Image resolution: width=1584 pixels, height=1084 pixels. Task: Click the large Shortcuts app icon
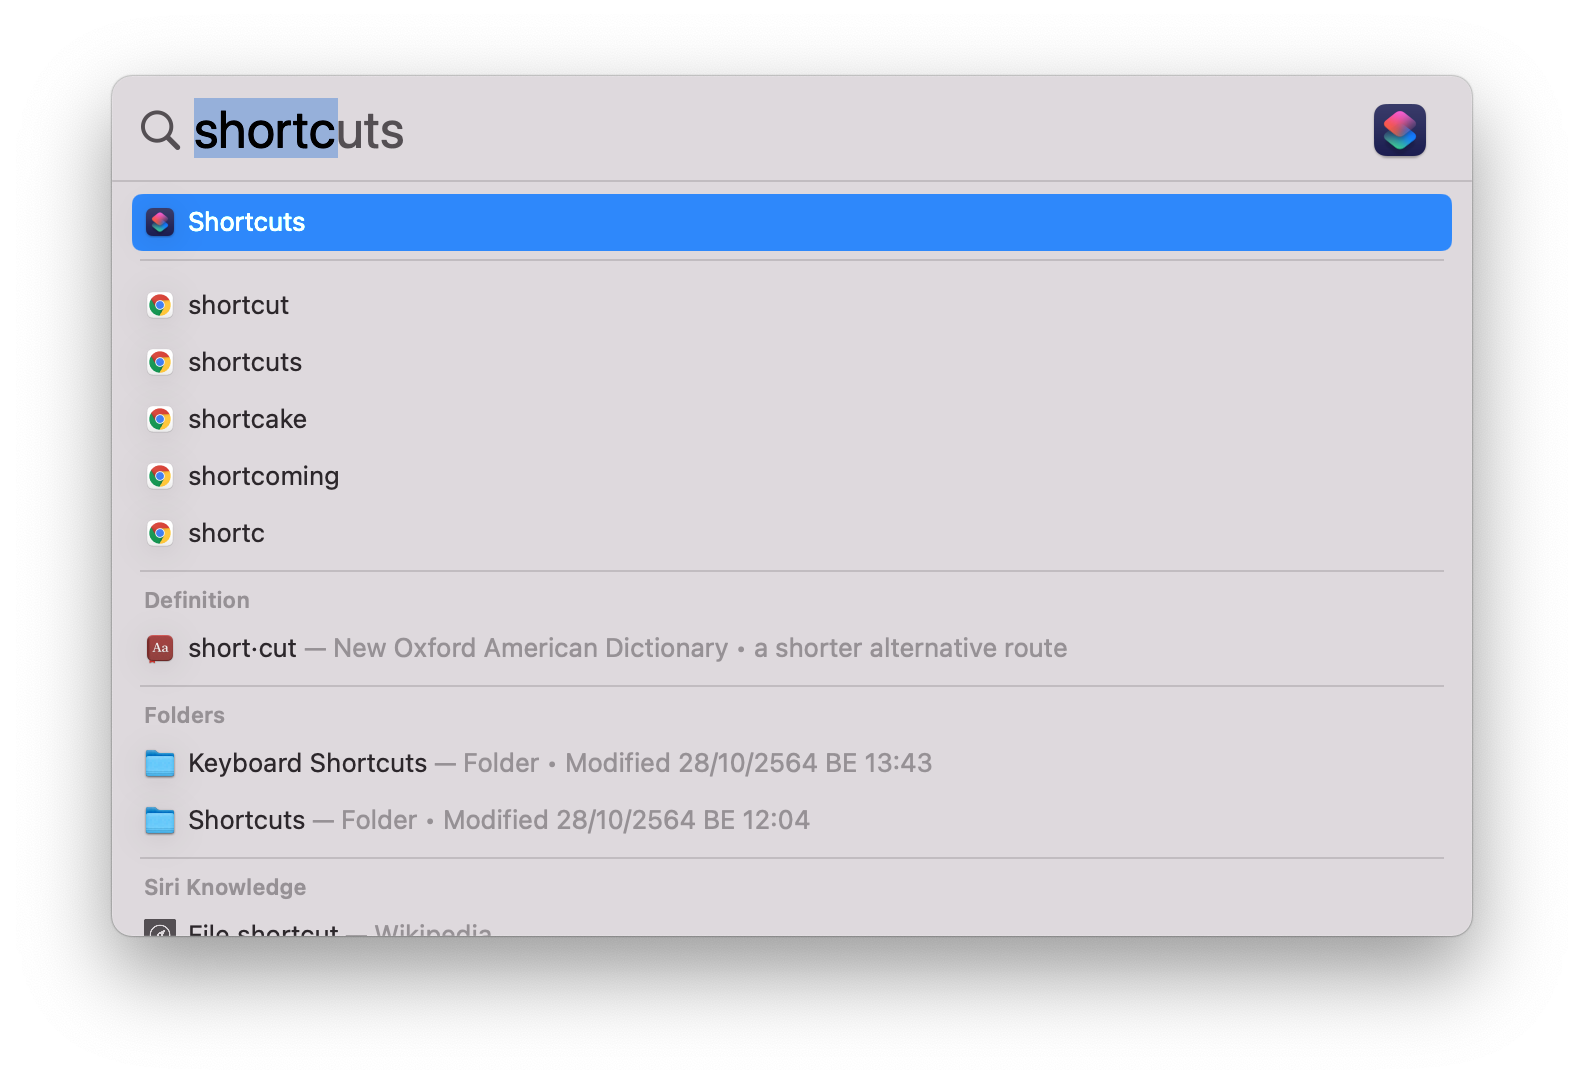point(1399,130)
